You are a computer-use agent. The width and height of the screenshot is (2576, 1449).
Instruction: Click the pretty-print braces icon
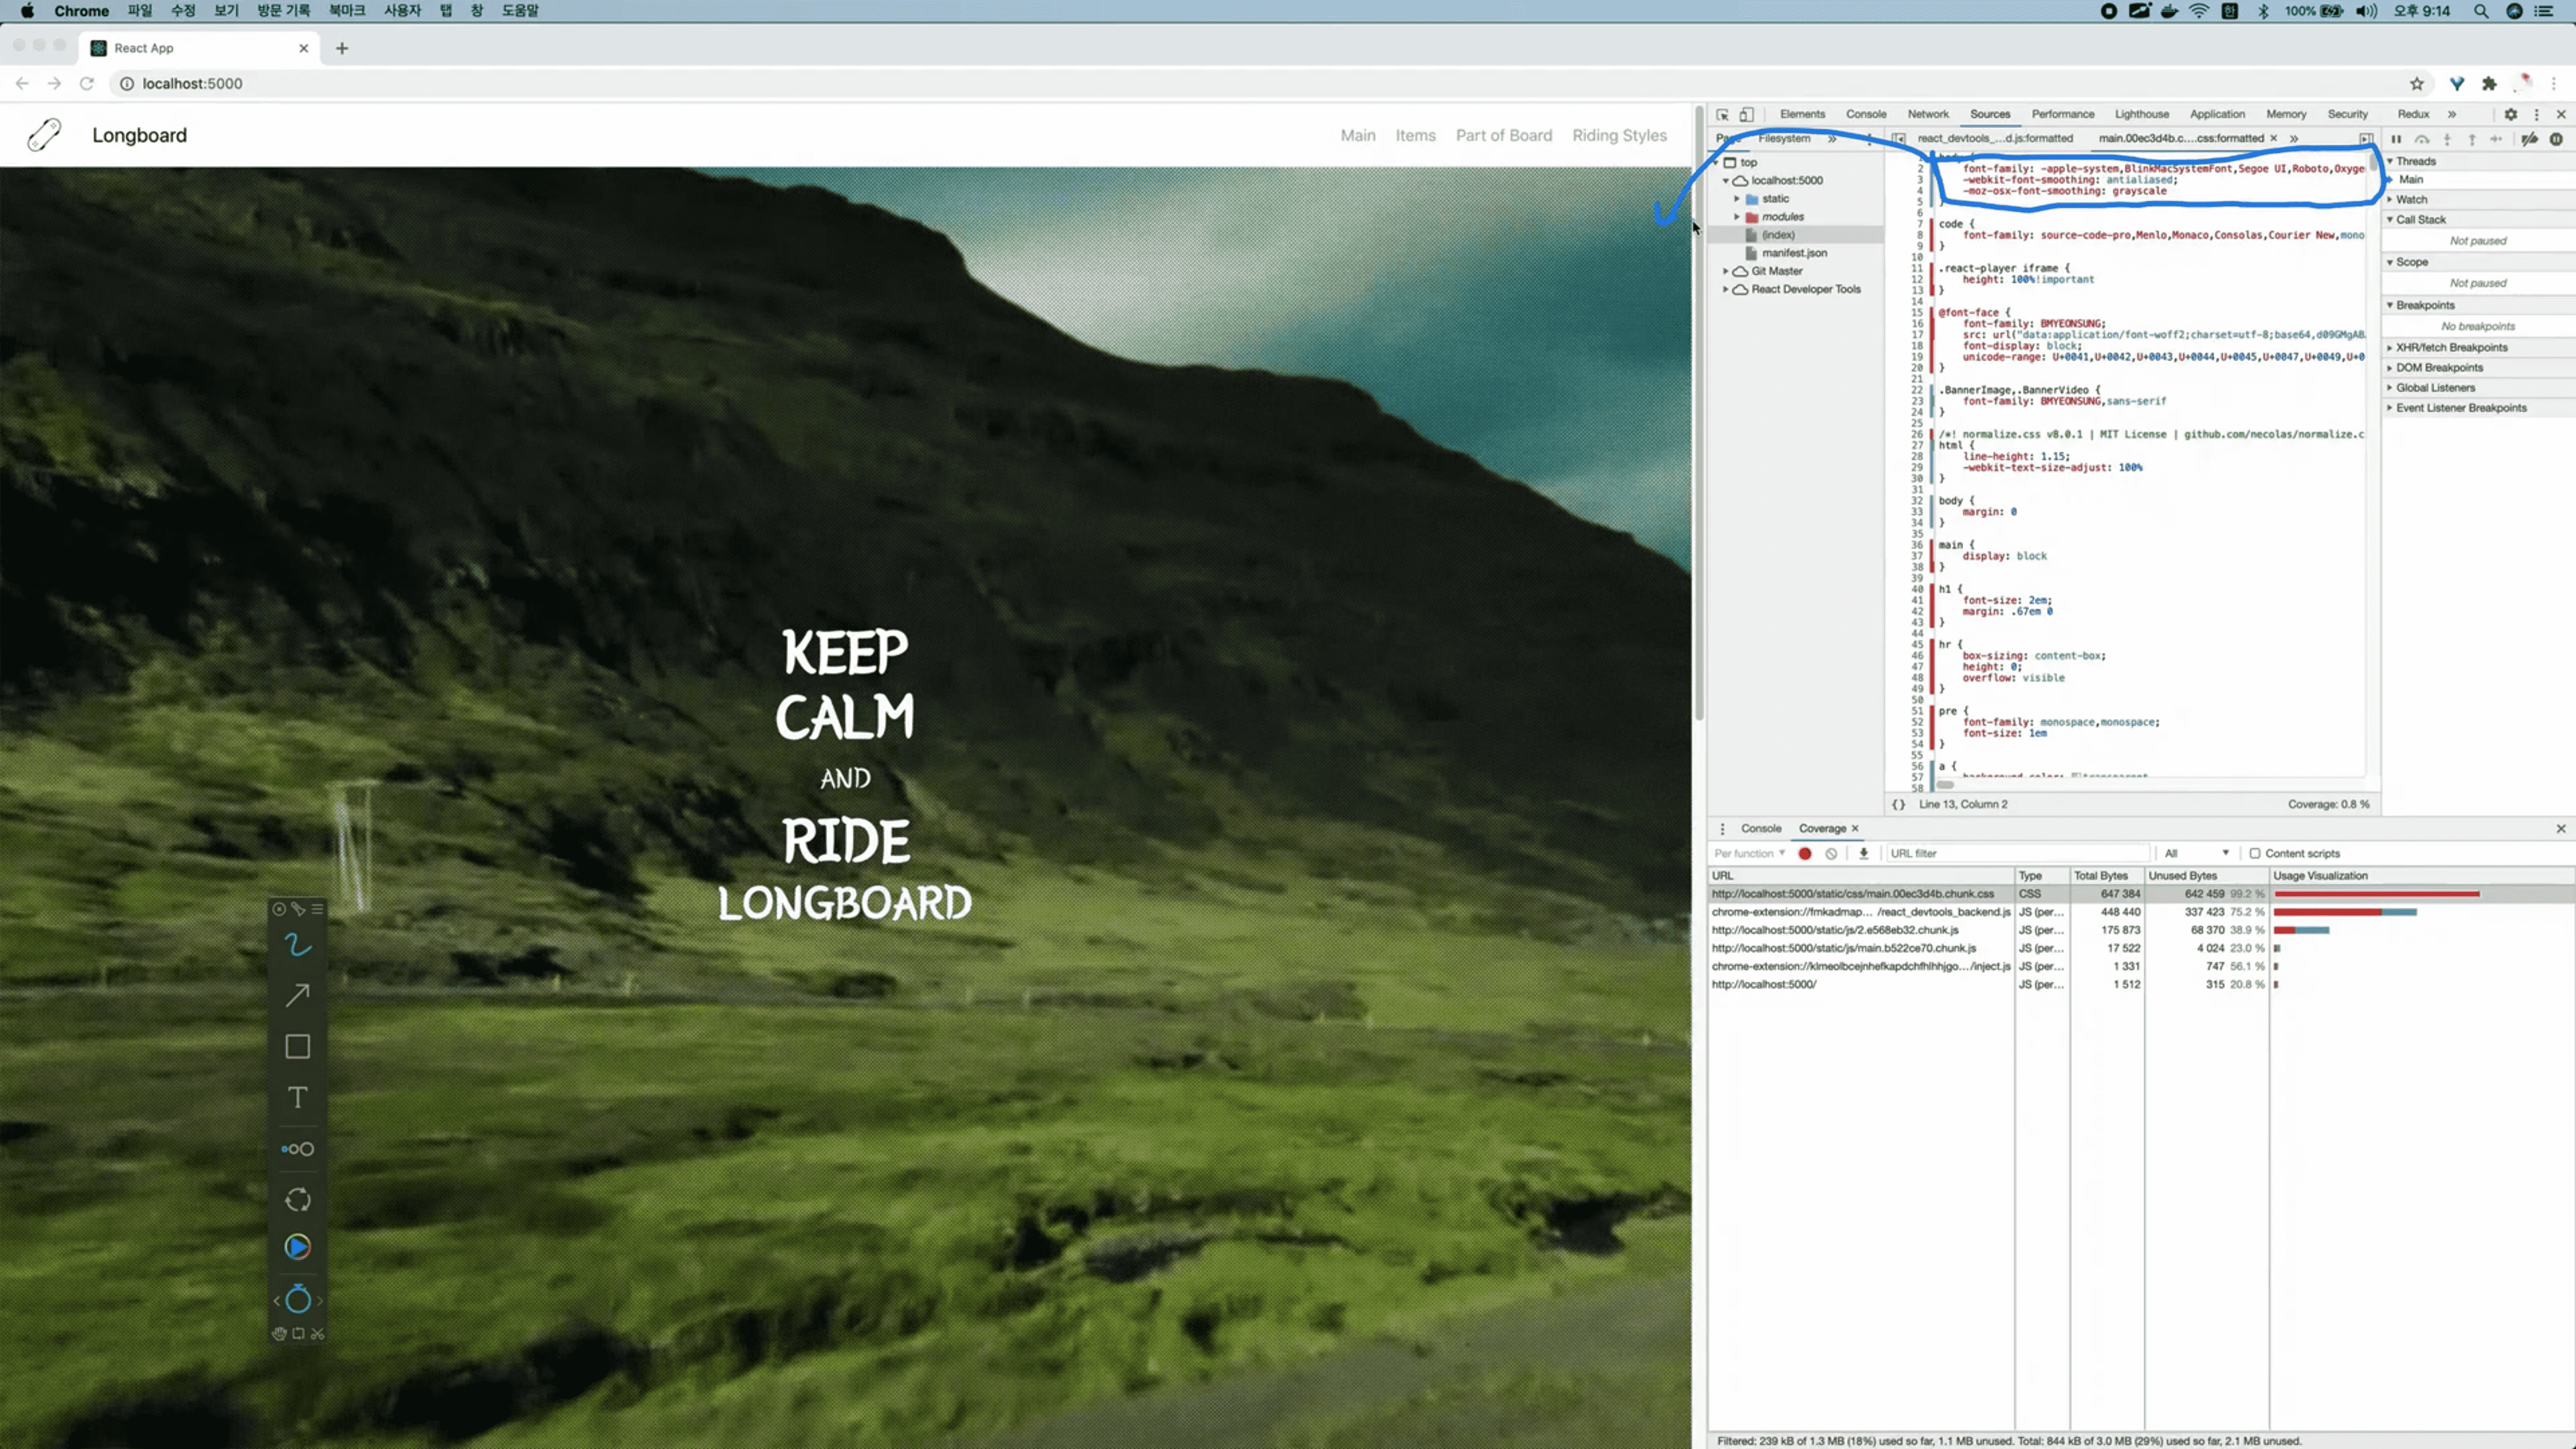[x=1898, y=804]
